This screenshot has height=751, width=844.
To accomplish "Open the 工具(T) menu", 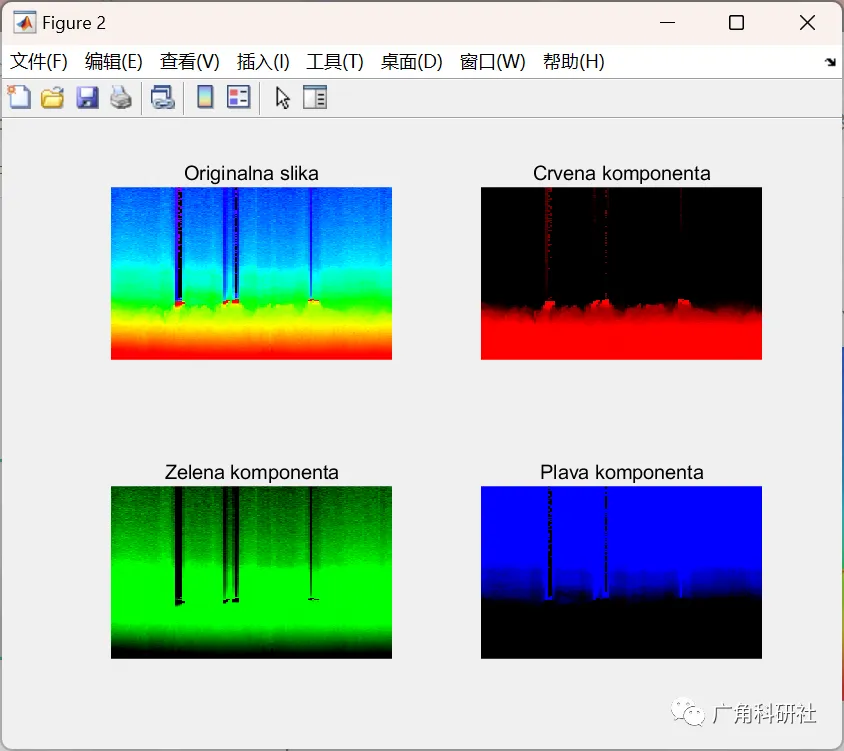I will 334,61.
